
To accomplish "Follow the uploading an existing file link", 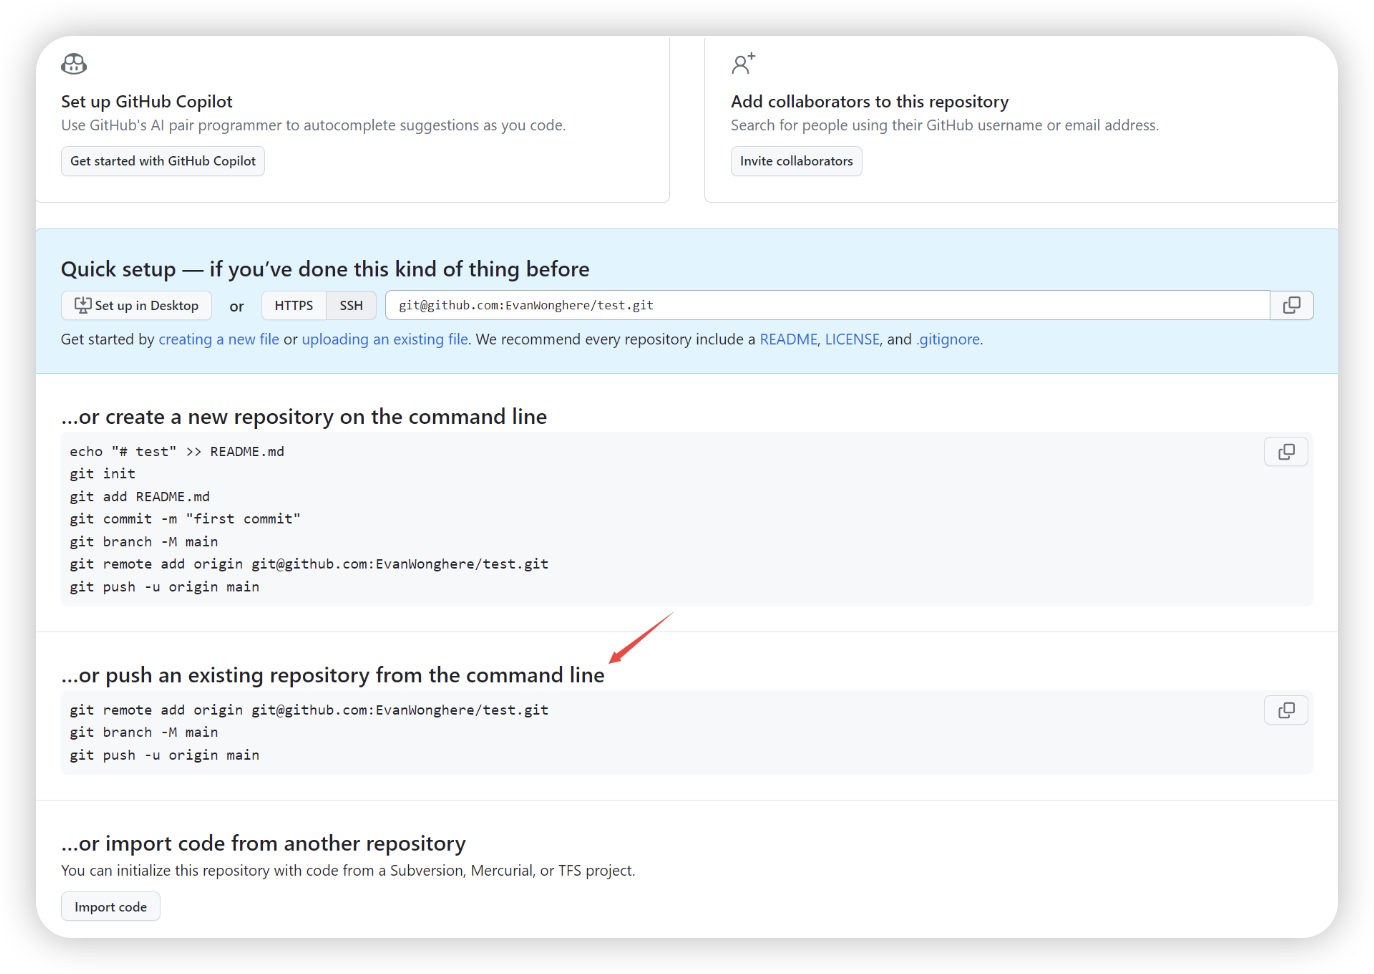I will click(385, 340).
